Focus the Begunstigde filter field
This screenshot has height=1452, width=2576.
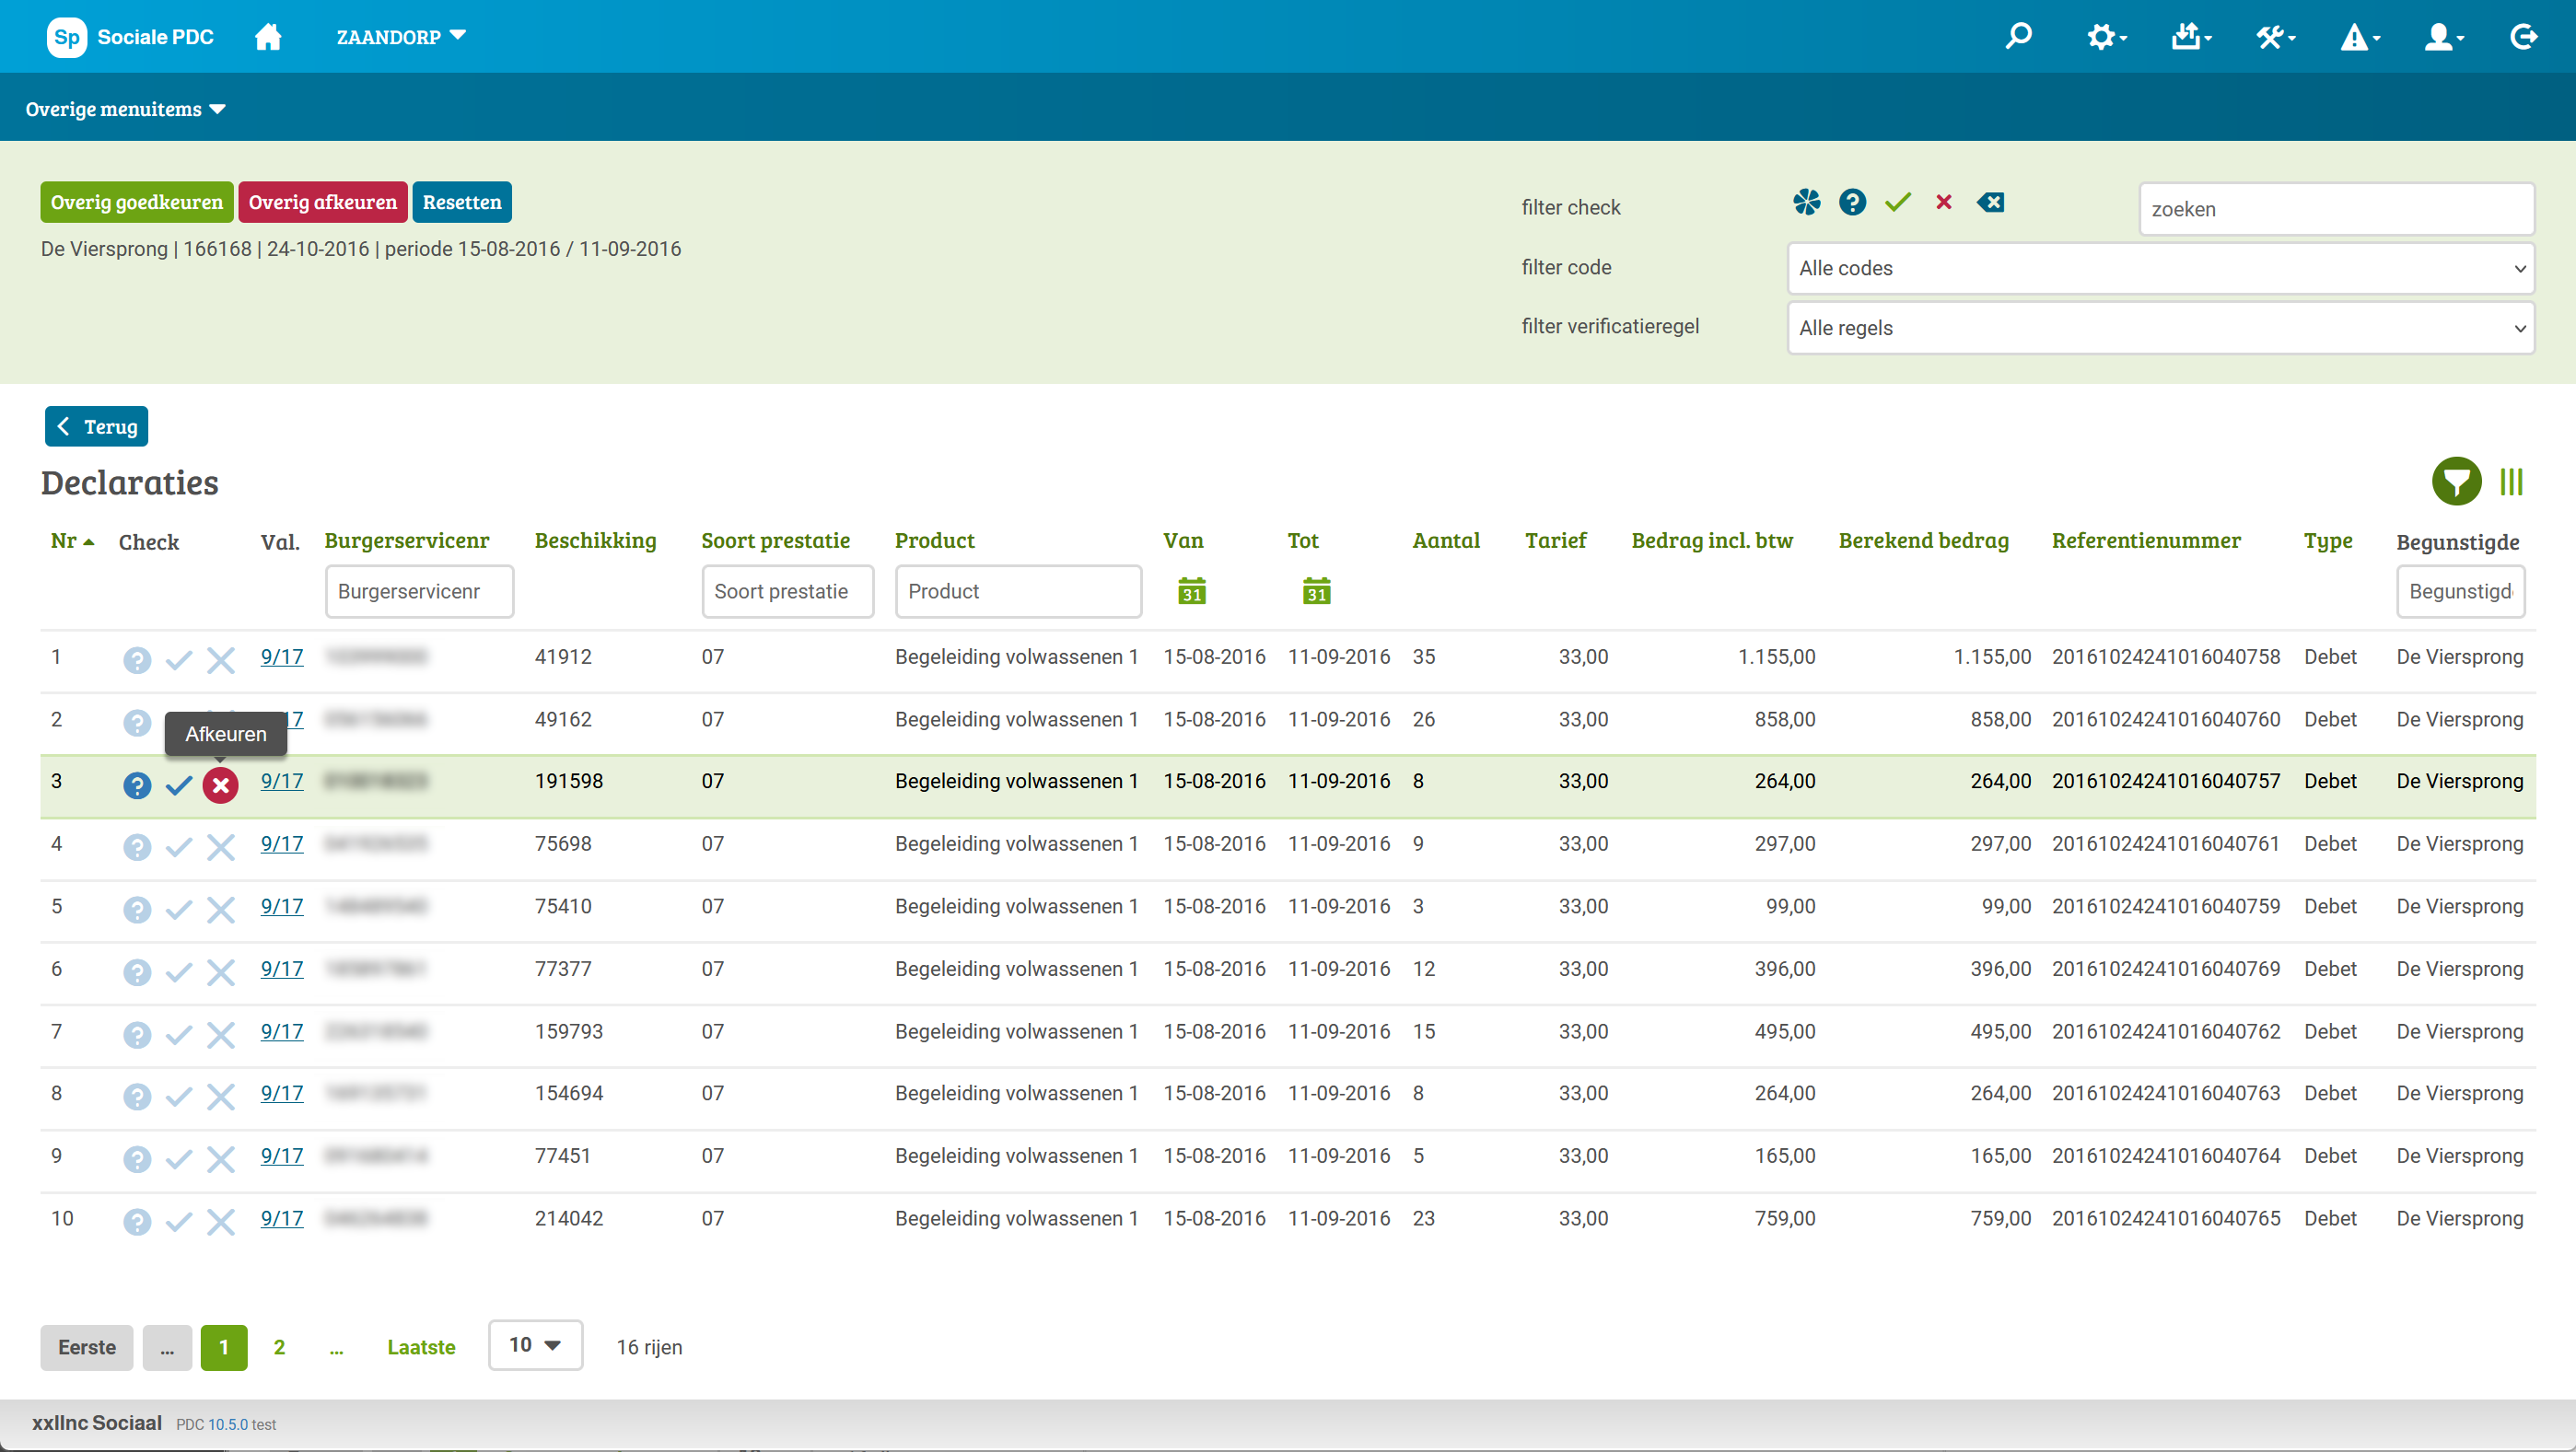2460,591
